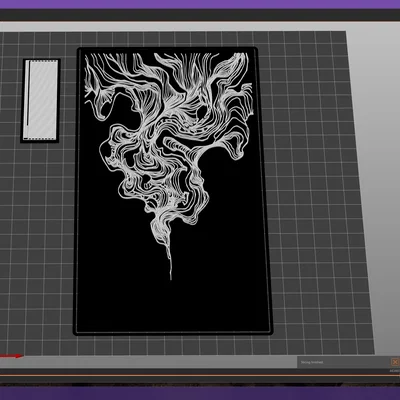The height and width of the screenshot is (400, 400).
Task: Click the gray hatched fill of prime tower
Action: (x=43, y=98)
